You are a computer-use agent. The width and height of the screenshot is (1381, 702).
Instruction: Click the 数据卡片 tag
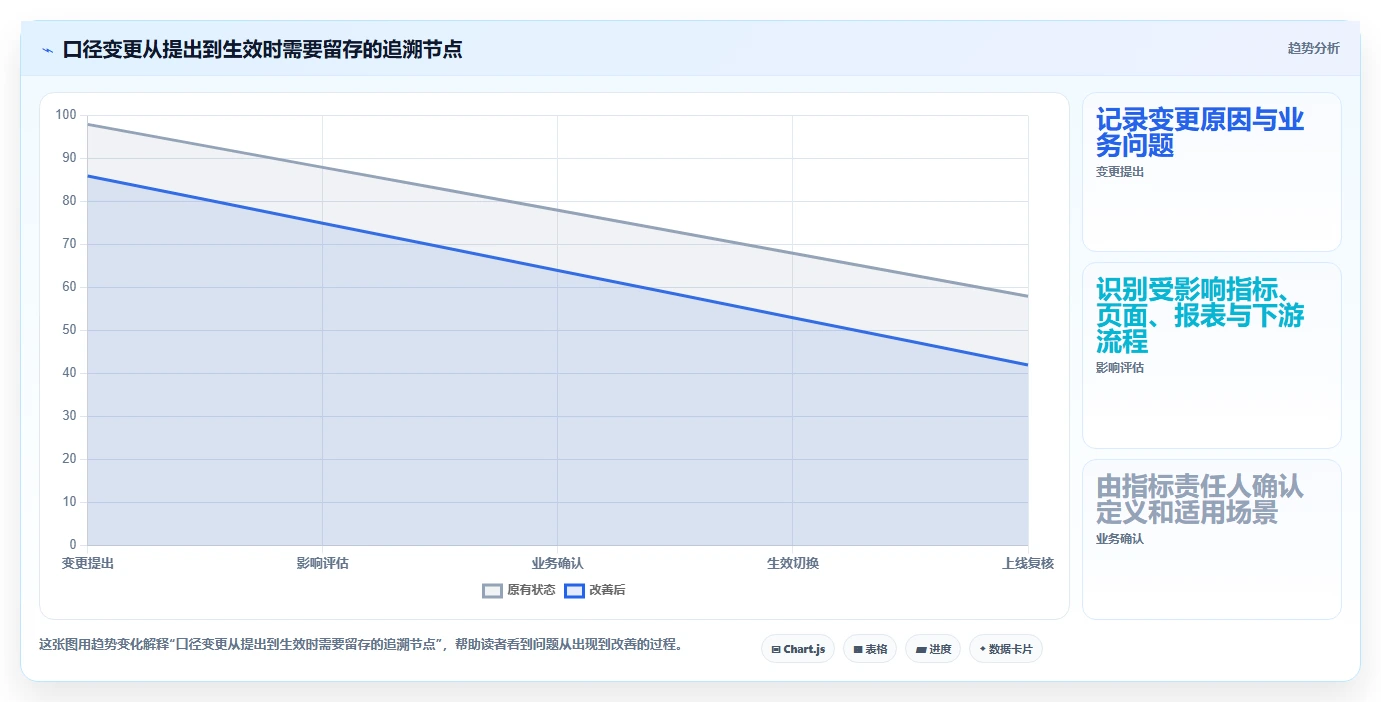click(1006, 649)
